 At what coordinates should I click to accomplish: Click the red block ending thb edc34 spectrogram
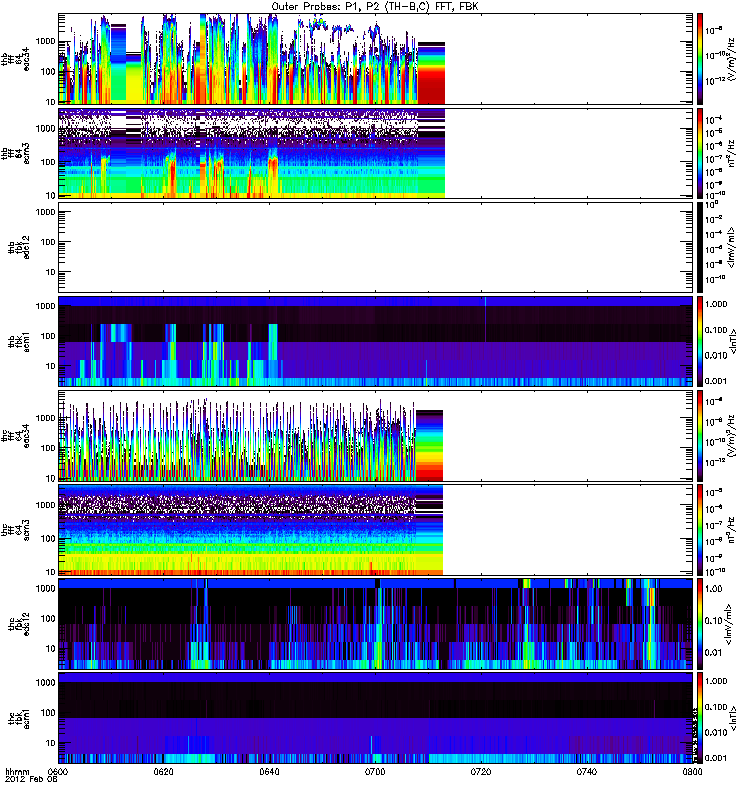(x=431, y=75)
